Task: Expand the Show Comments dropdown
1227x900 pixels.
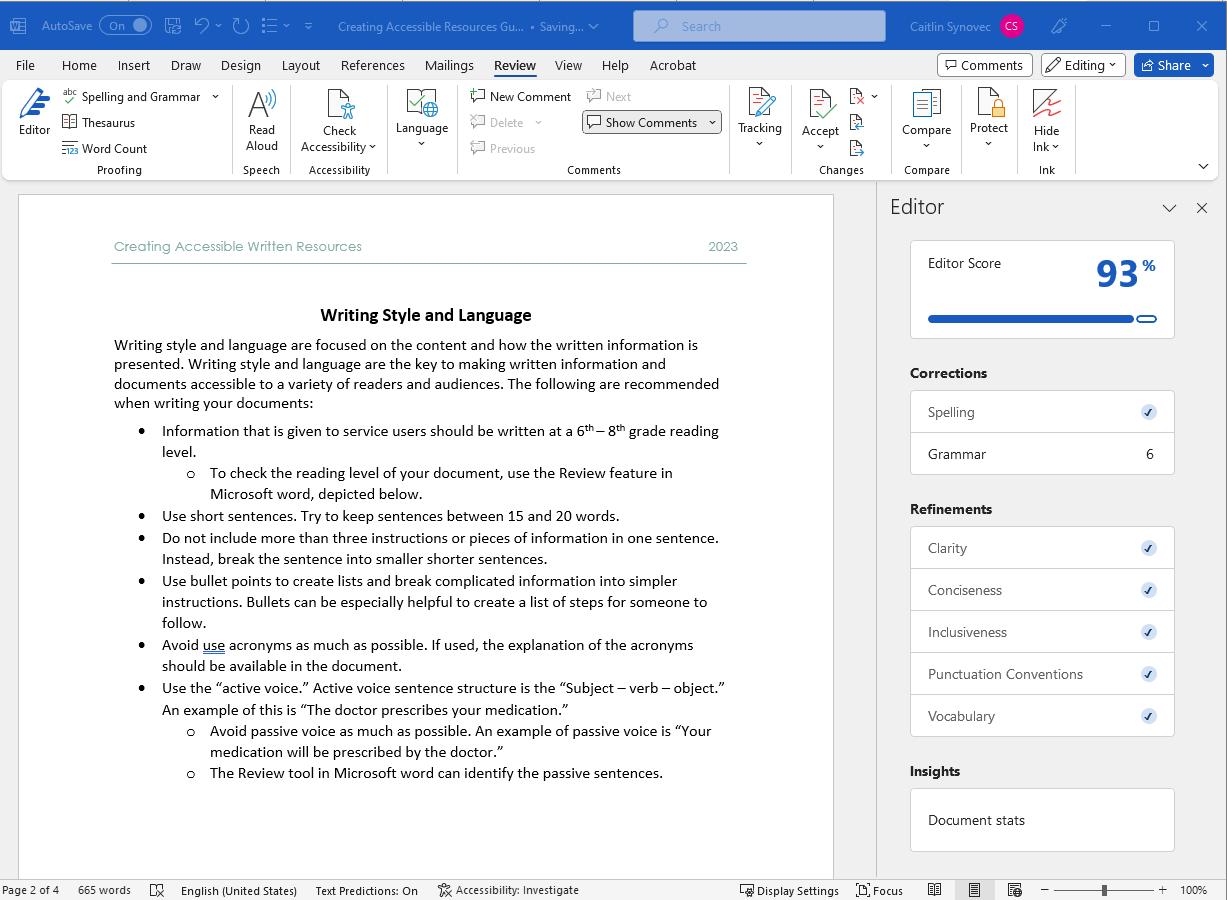Action: click(x=712, y=122)
